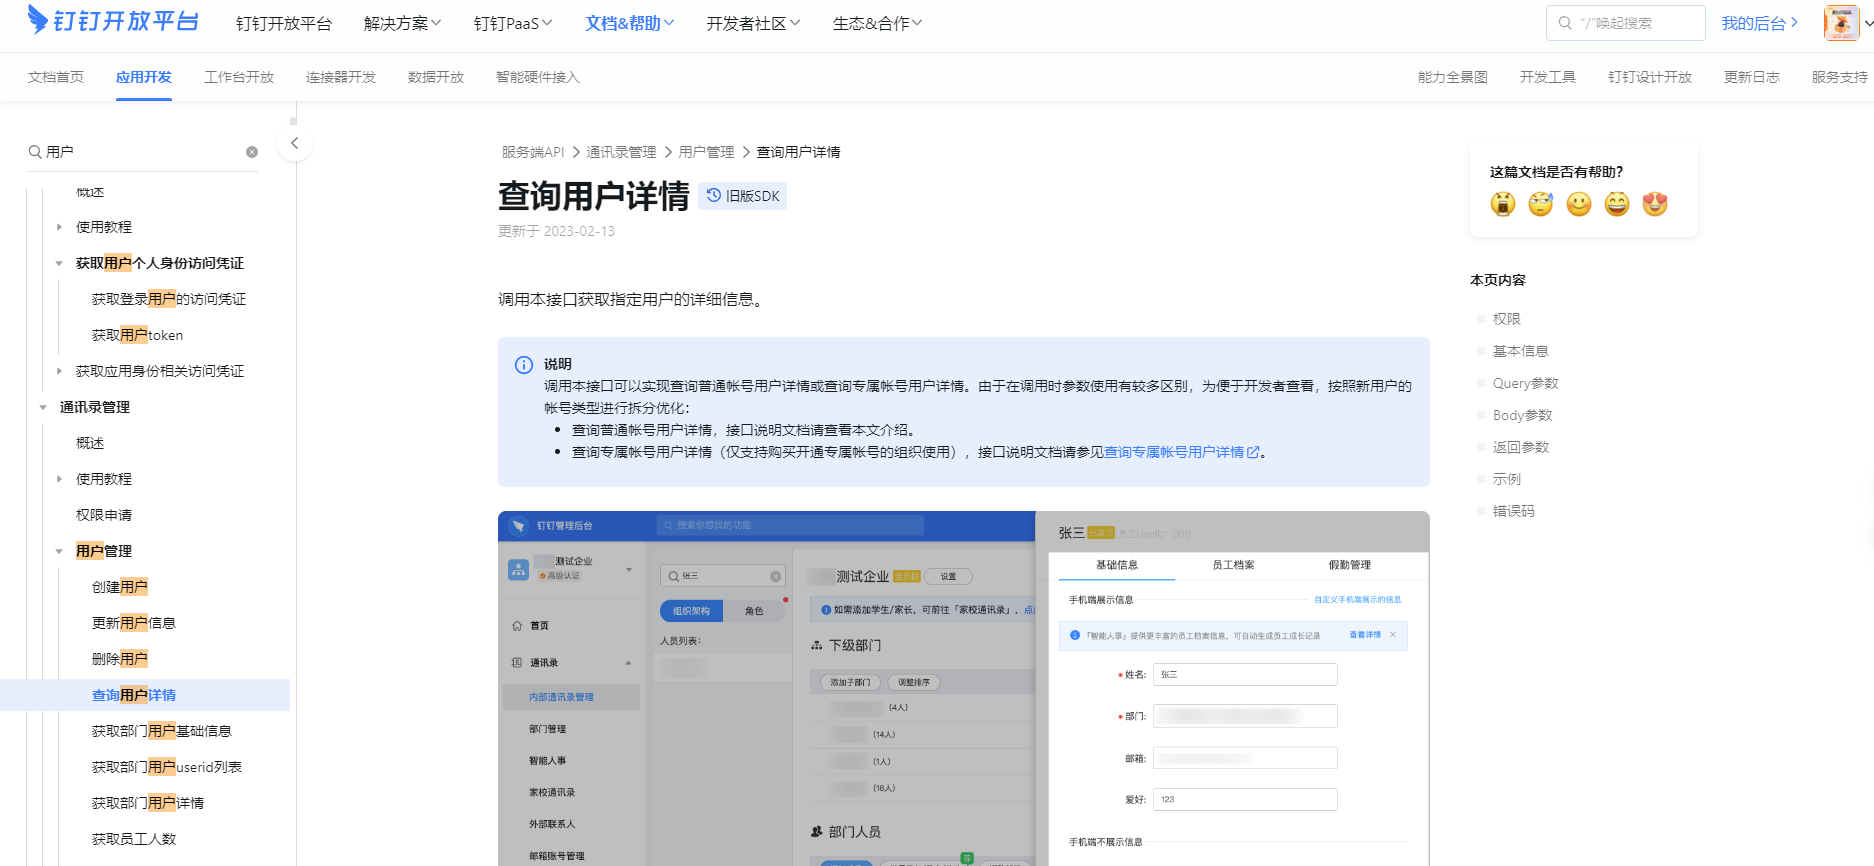Open 获取用户token in sidebar

138,335
